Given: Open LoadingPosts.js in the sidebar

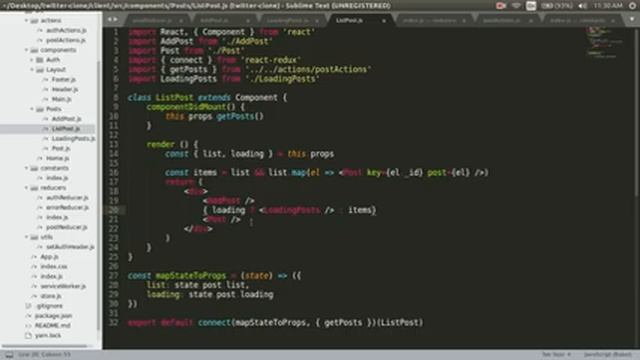Looking at the screenshot, I should (73, 138).
